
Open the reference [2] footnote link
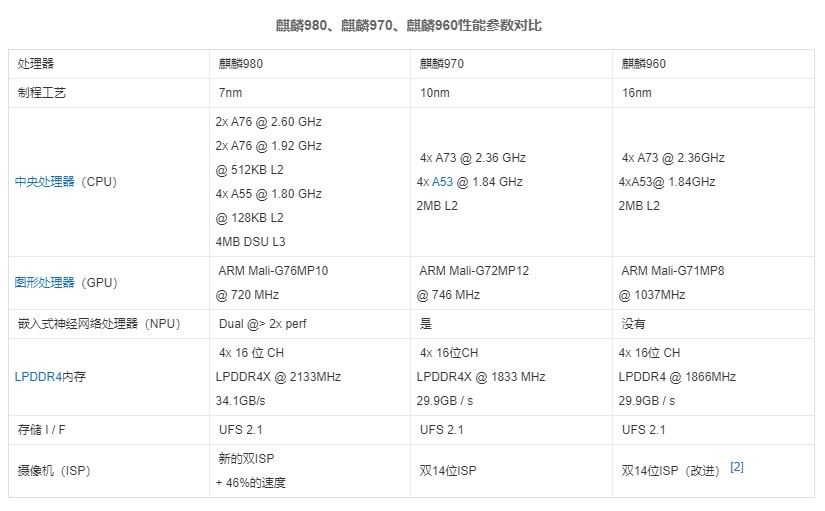coord(737,467)
